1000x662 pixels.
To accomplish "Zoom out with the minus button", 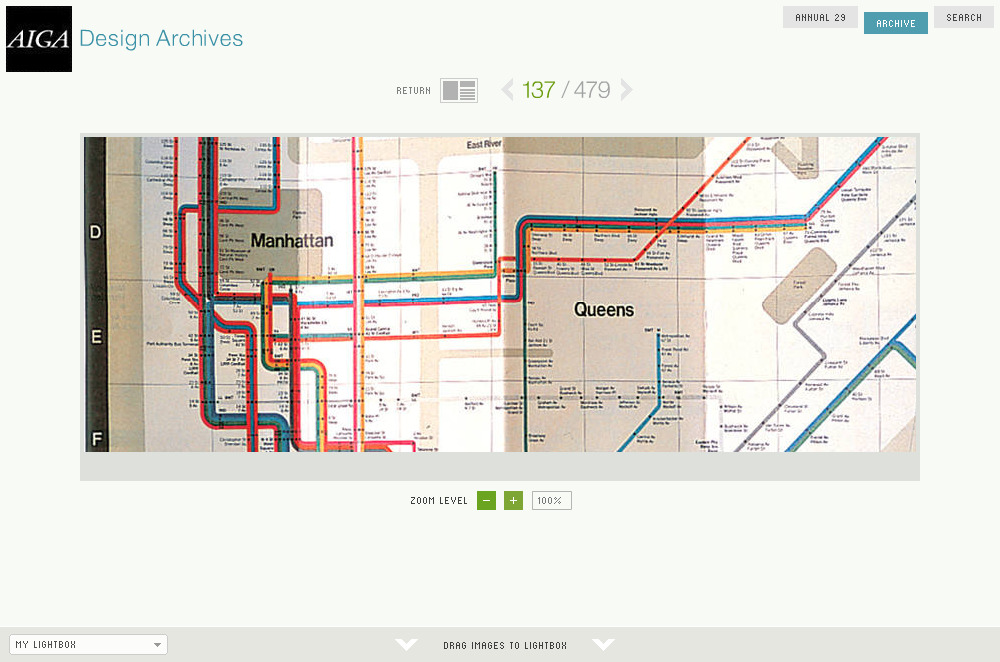I will pyautogui.click(x=487, y=501).
